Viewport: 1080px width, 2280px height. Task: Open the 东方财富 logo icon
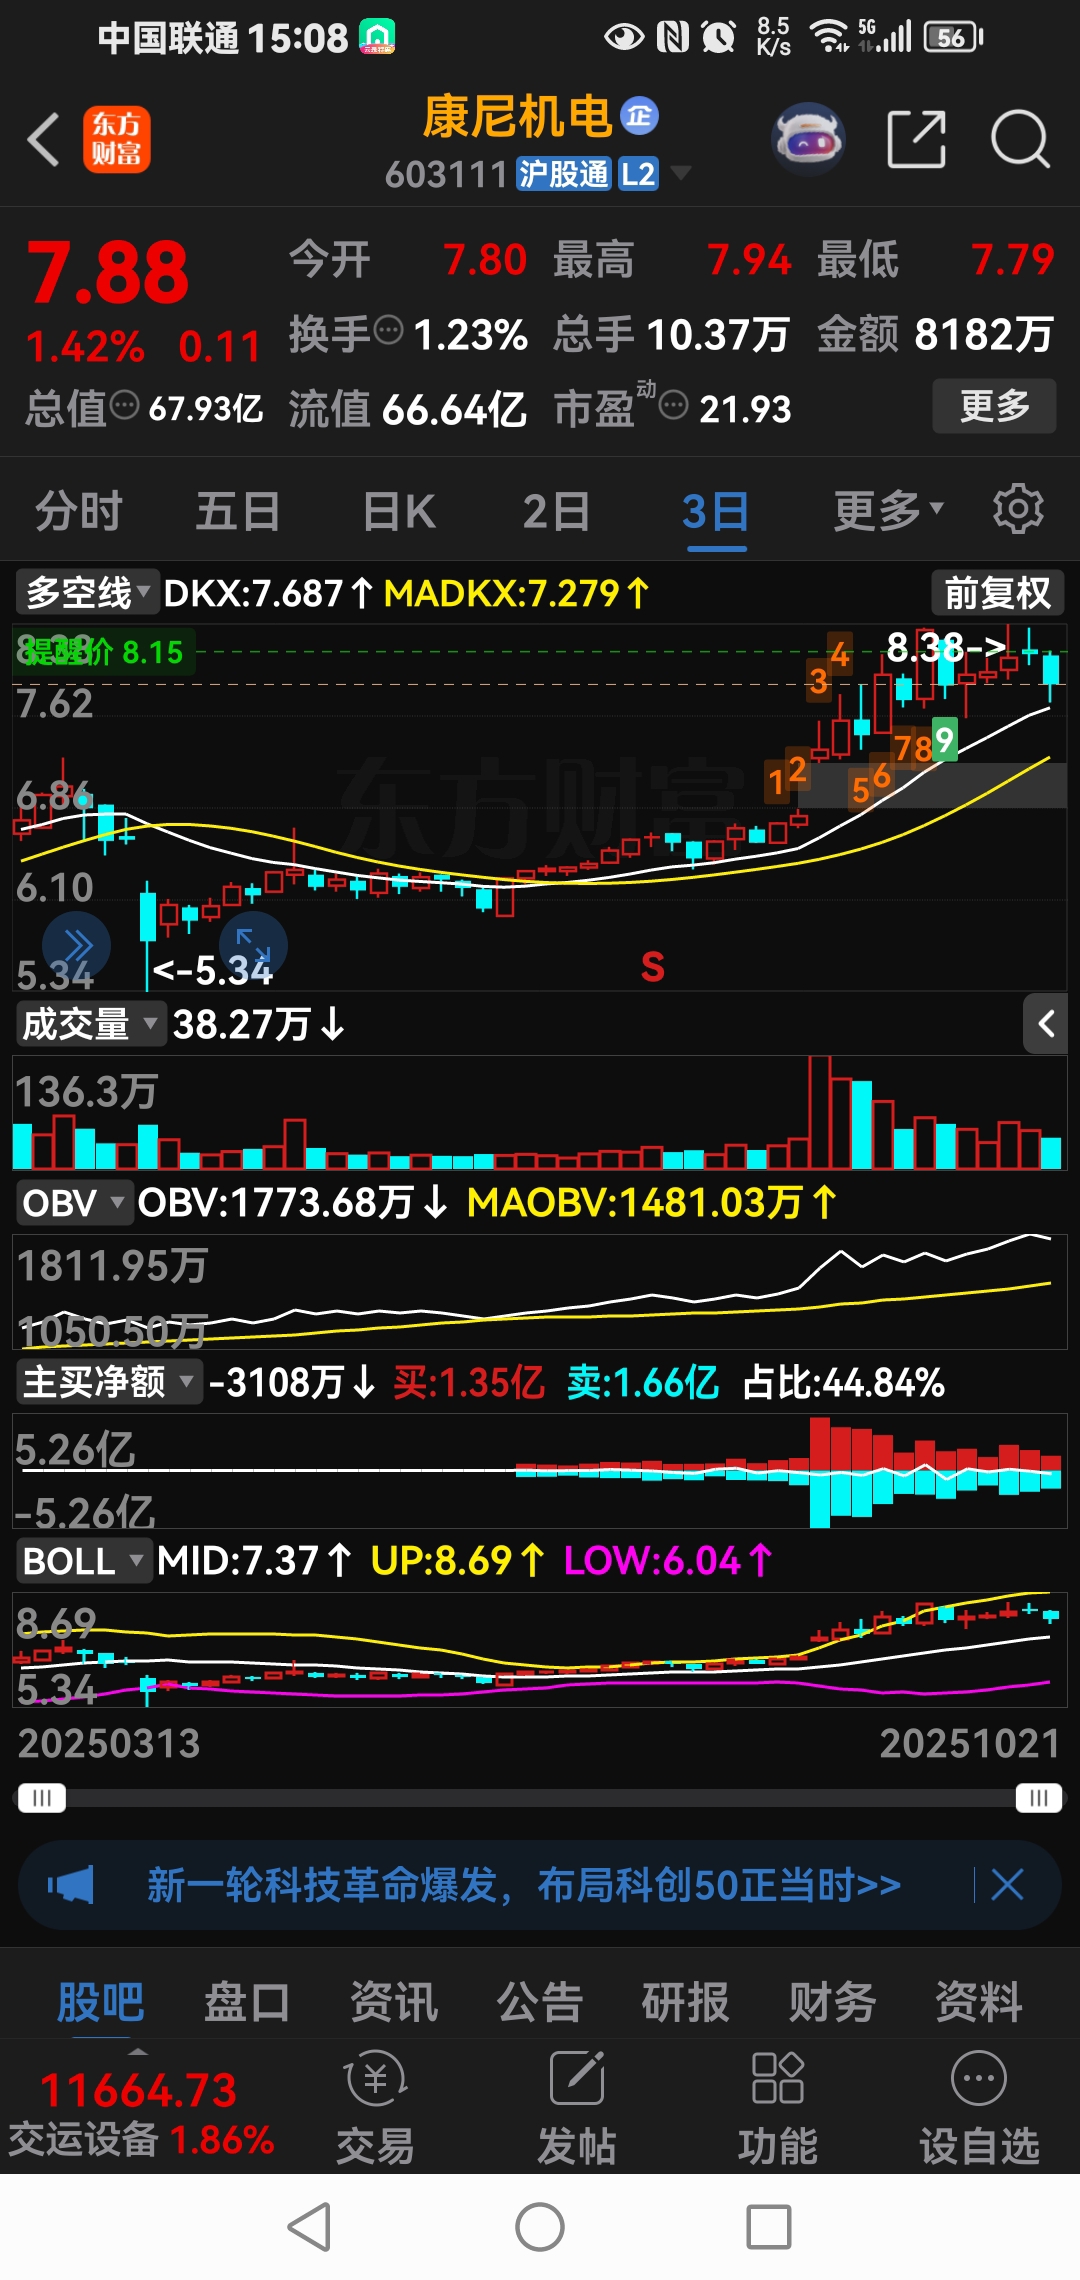pos(116,139)
